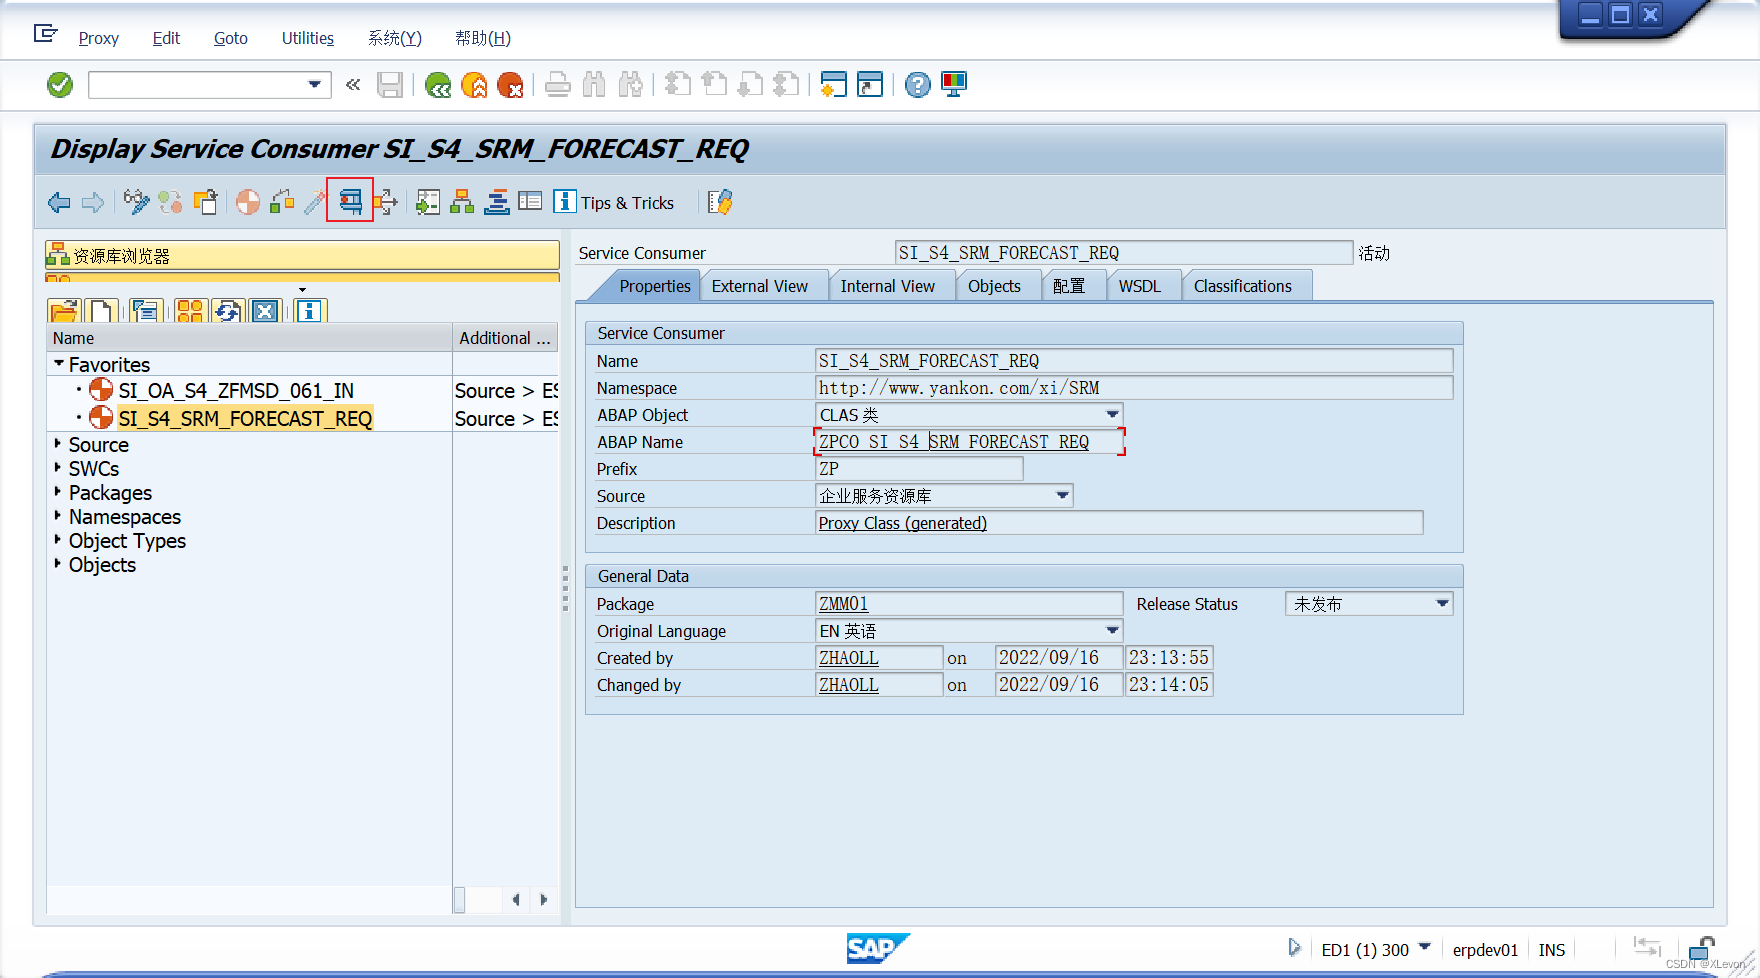Switch to the WSDL tab
Screen dimensions: 1760x978
pyautogui.click(x=1139, y=286)
